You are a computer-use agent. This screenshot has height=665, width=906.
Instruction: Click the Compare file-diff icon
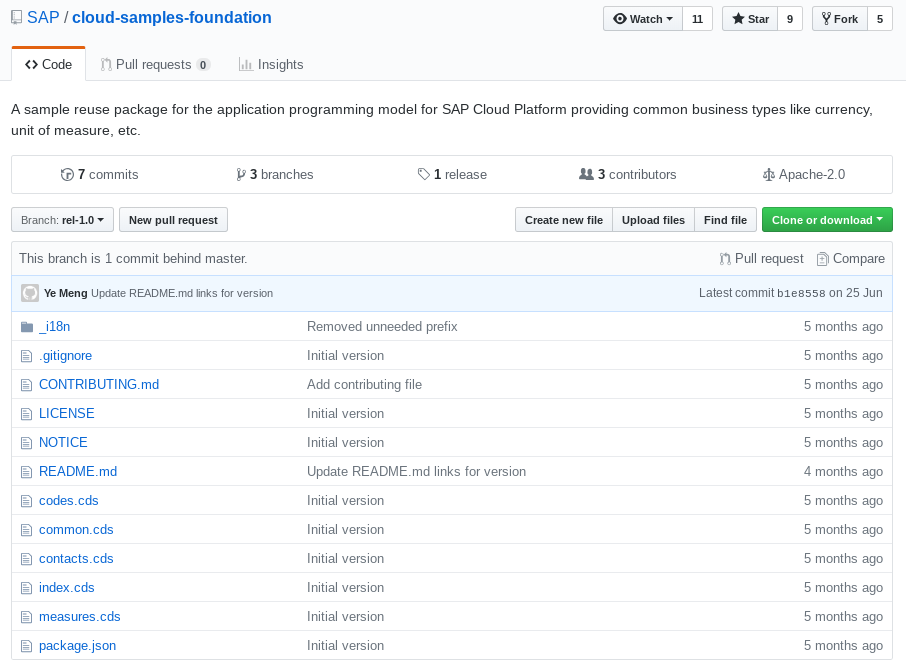822,259
